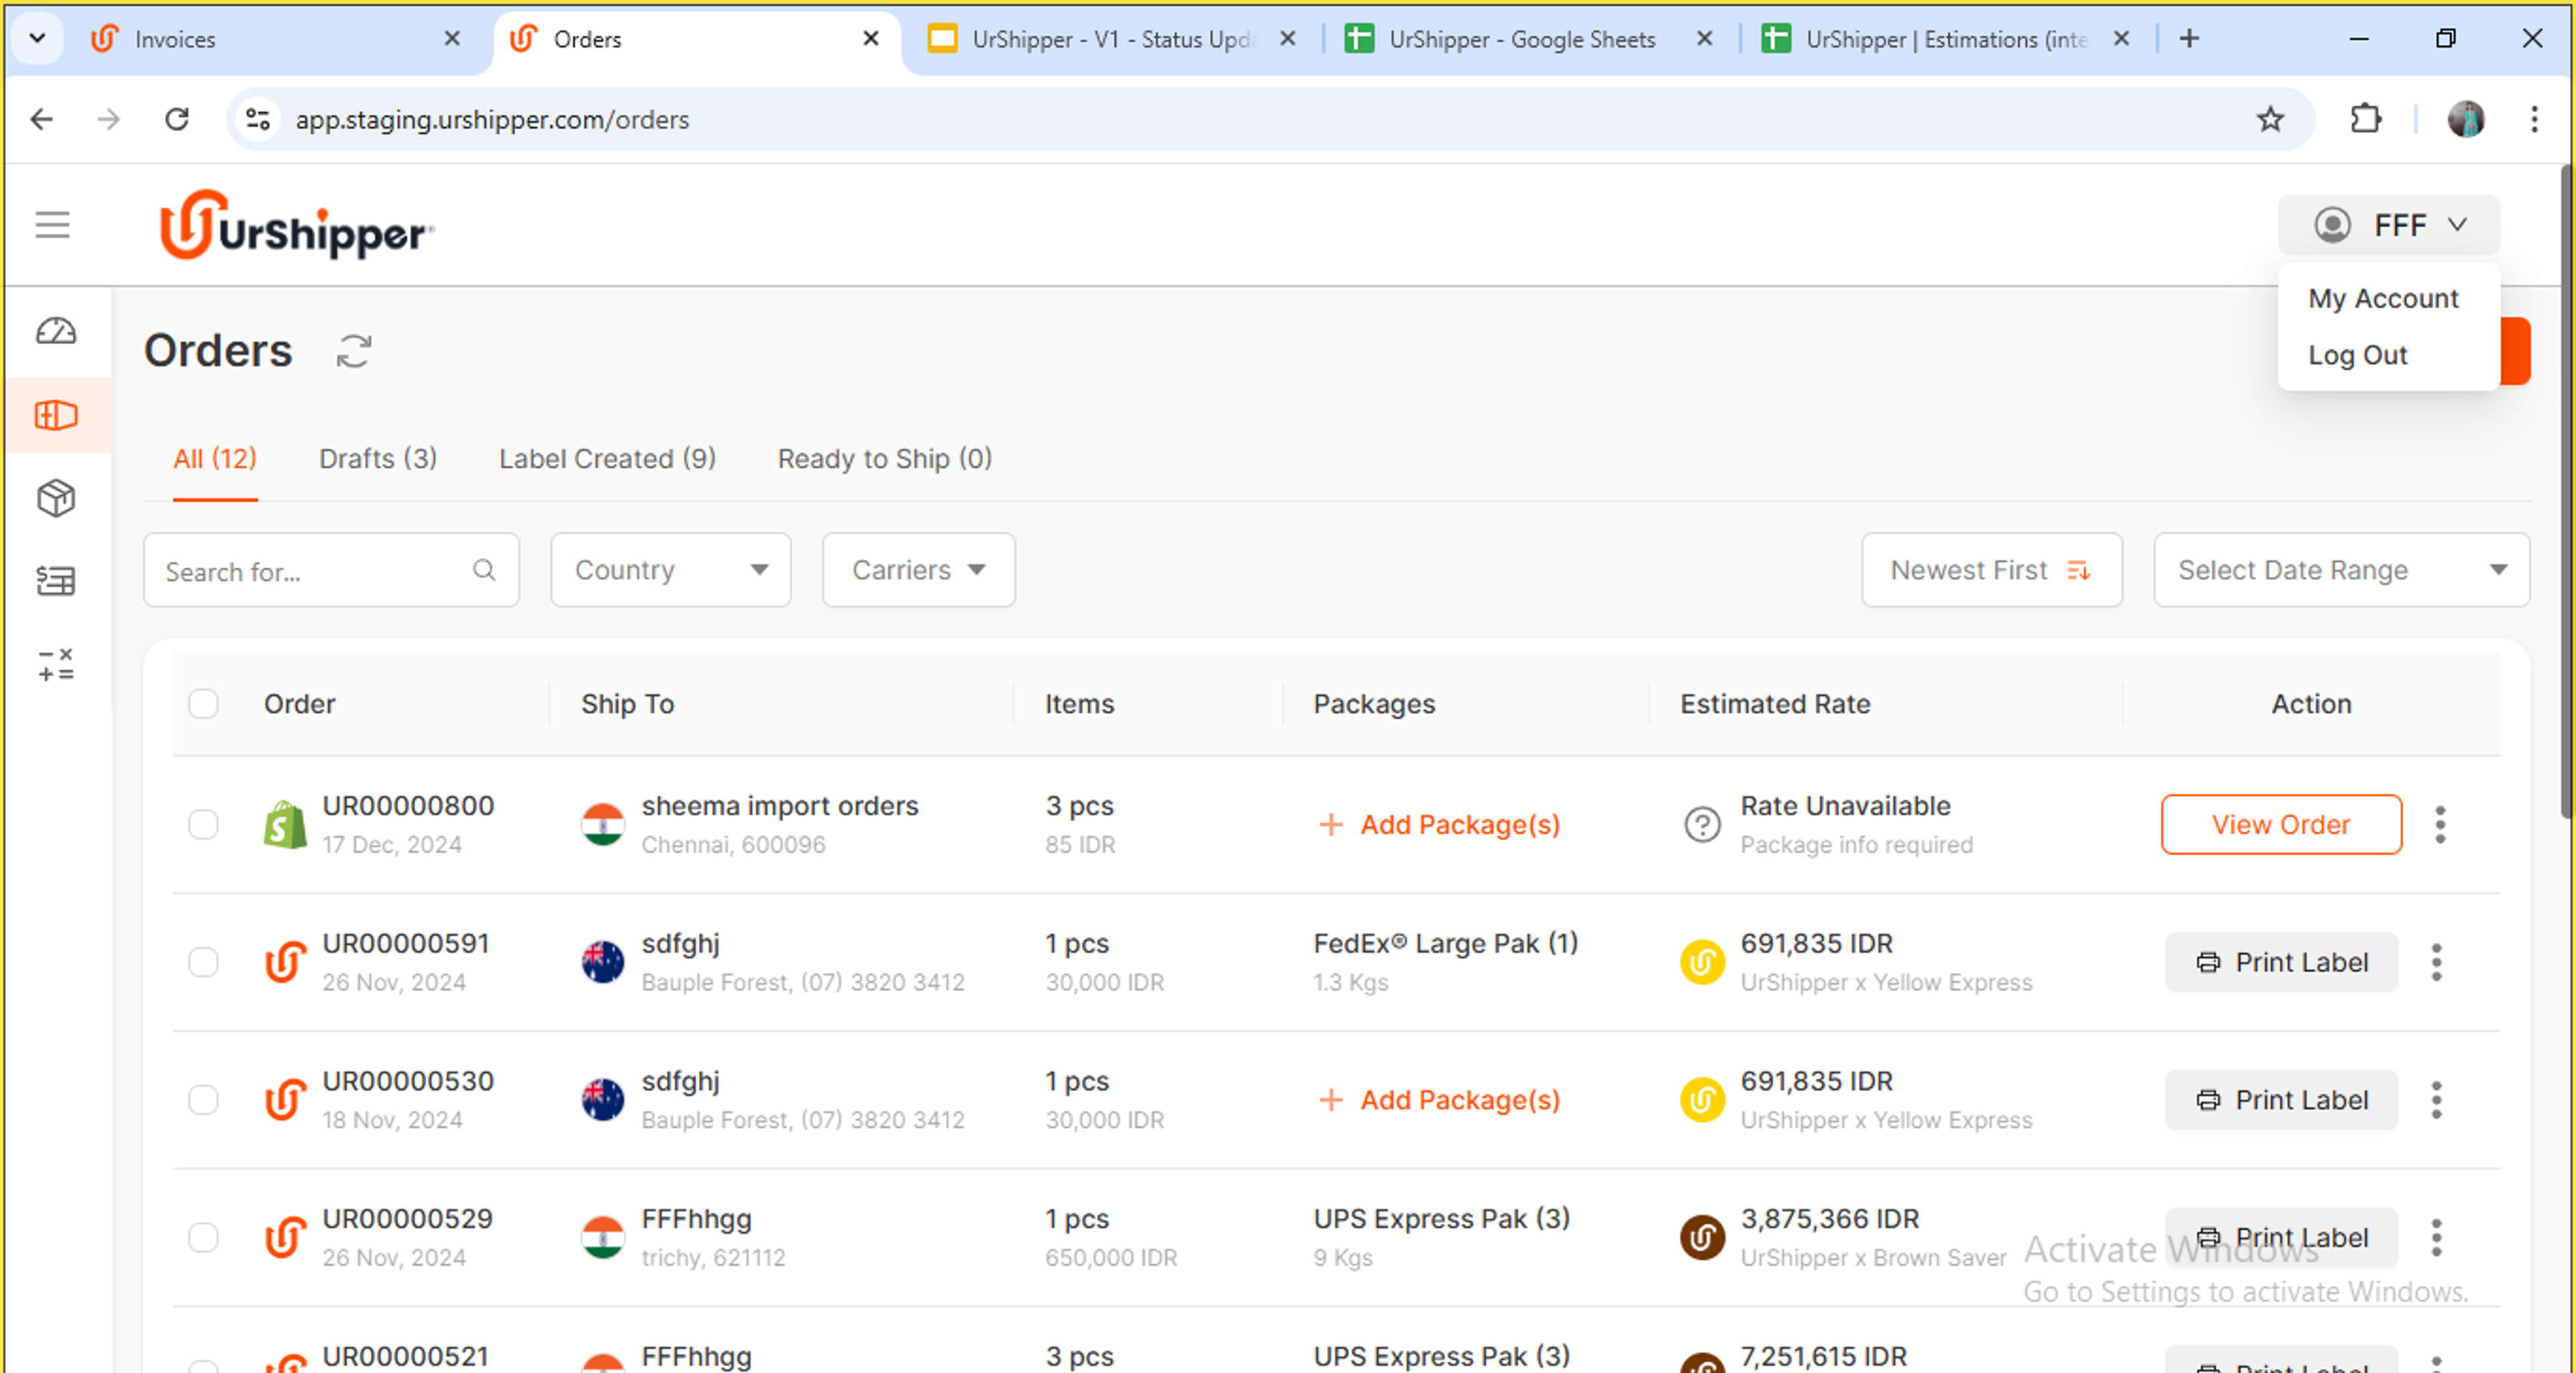Image resolution: width=2576 pixels, height=1373 pixels.
Task: Bookmark this page with the star icon
Action: (x=2270, y=119)
